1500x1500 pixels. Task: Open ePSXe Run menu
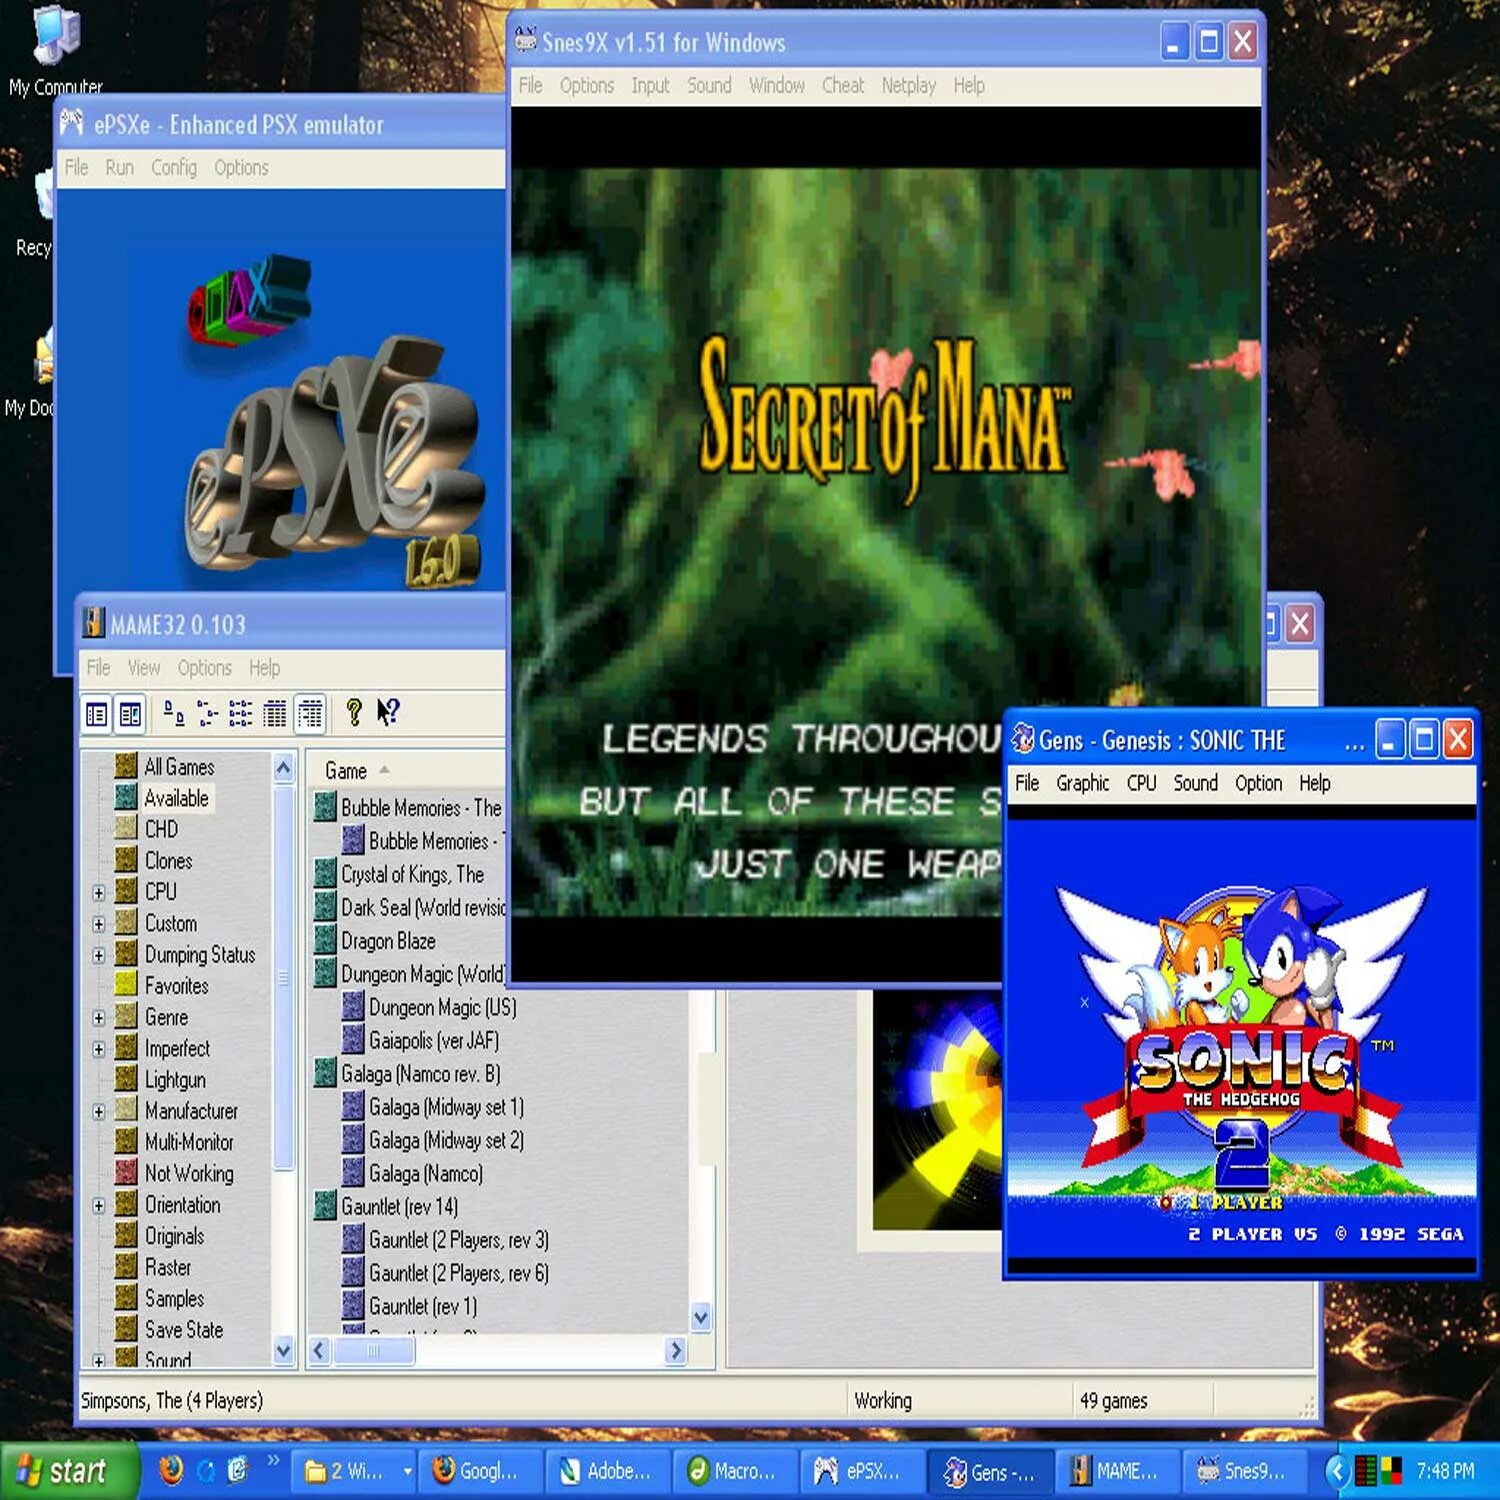coord(119,167)
